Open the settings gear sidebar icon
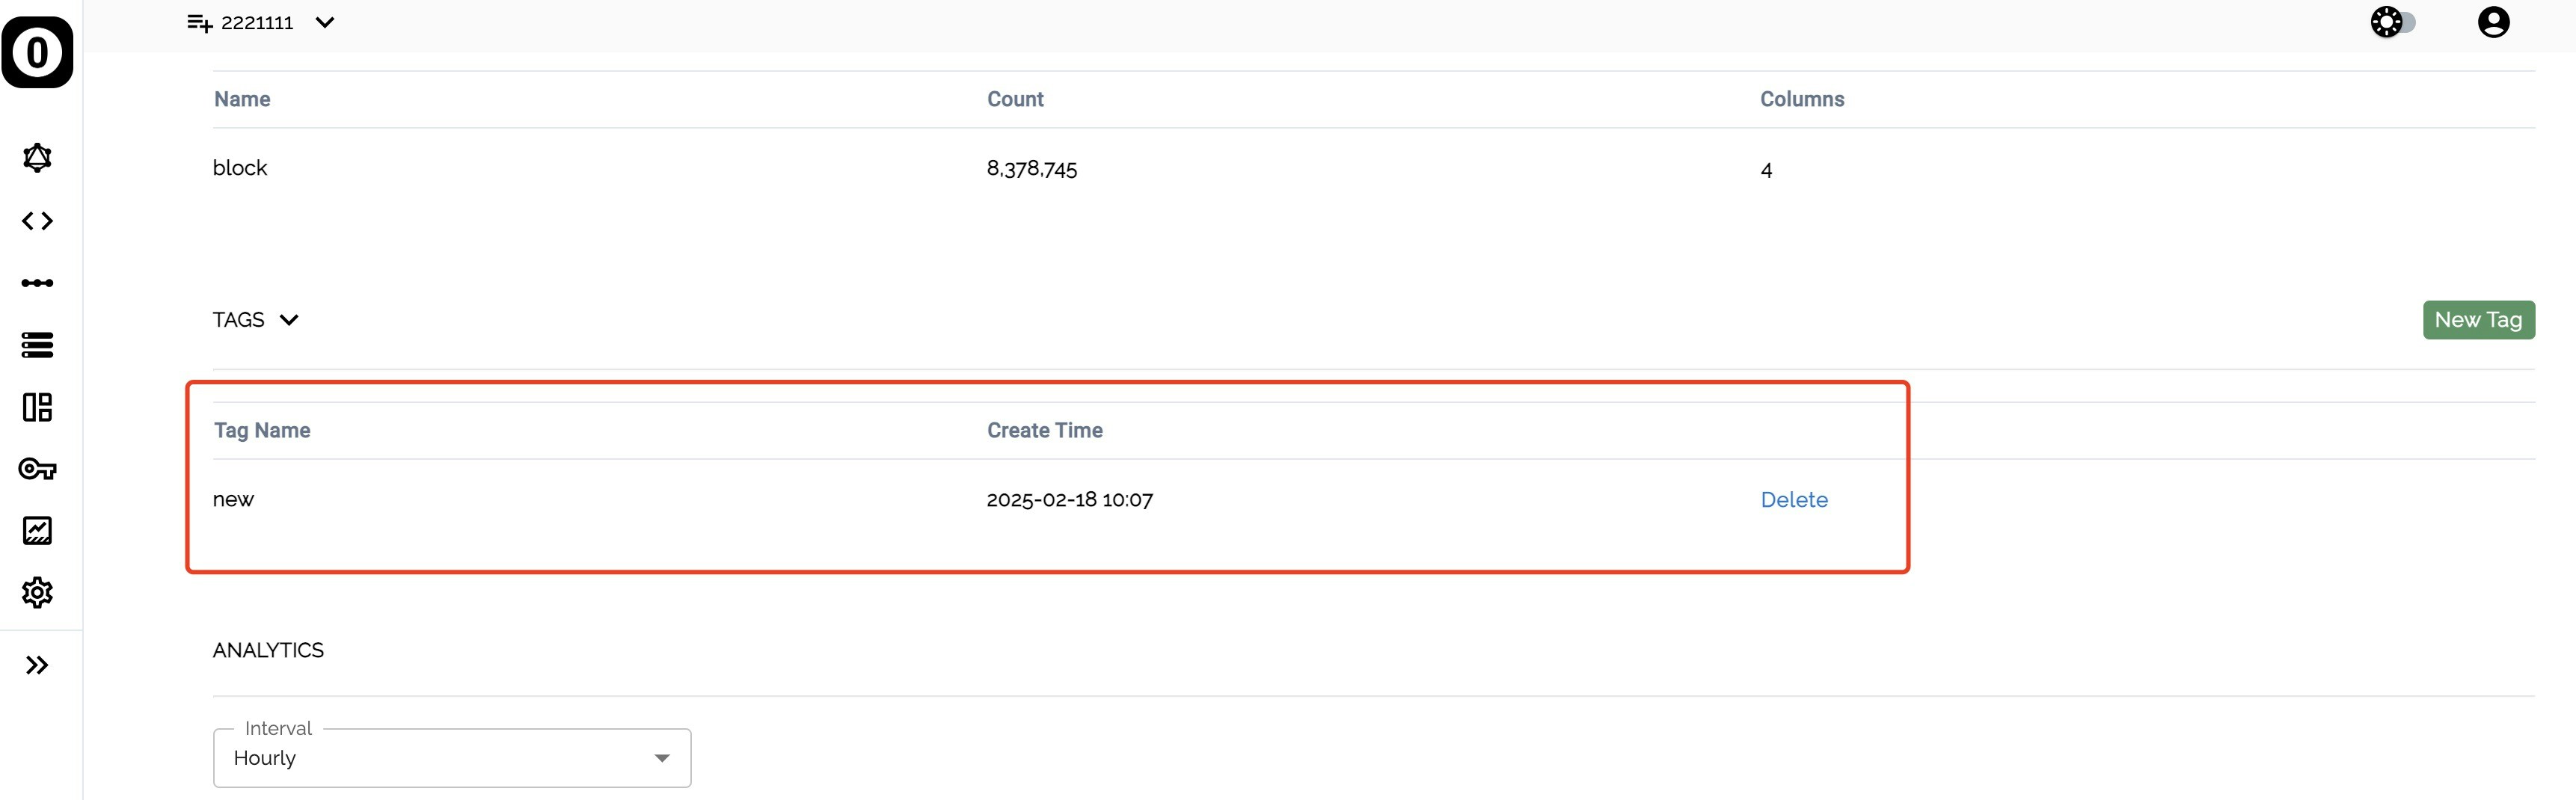The width and height of the screenshot is (2576, 800). [37, 593]
